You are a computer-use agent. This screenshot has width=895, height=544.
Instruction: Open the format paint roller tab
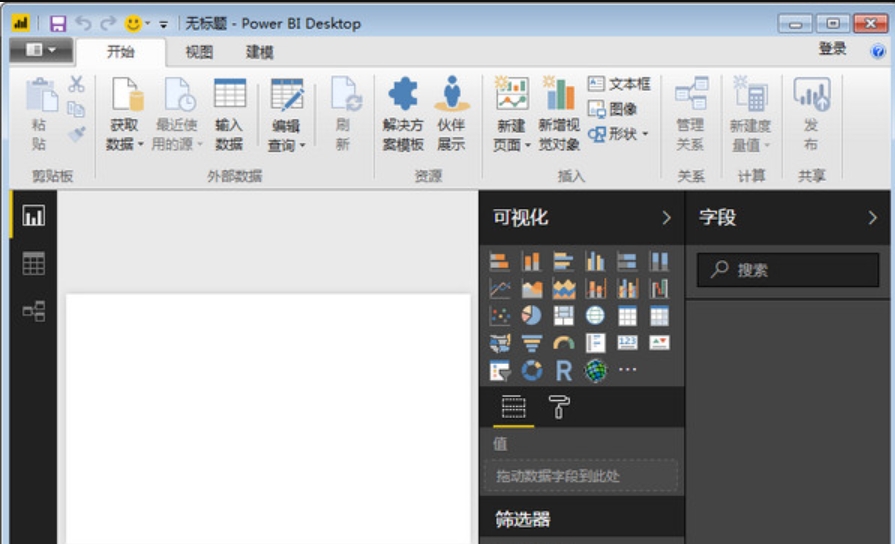(x=559, y=406)
